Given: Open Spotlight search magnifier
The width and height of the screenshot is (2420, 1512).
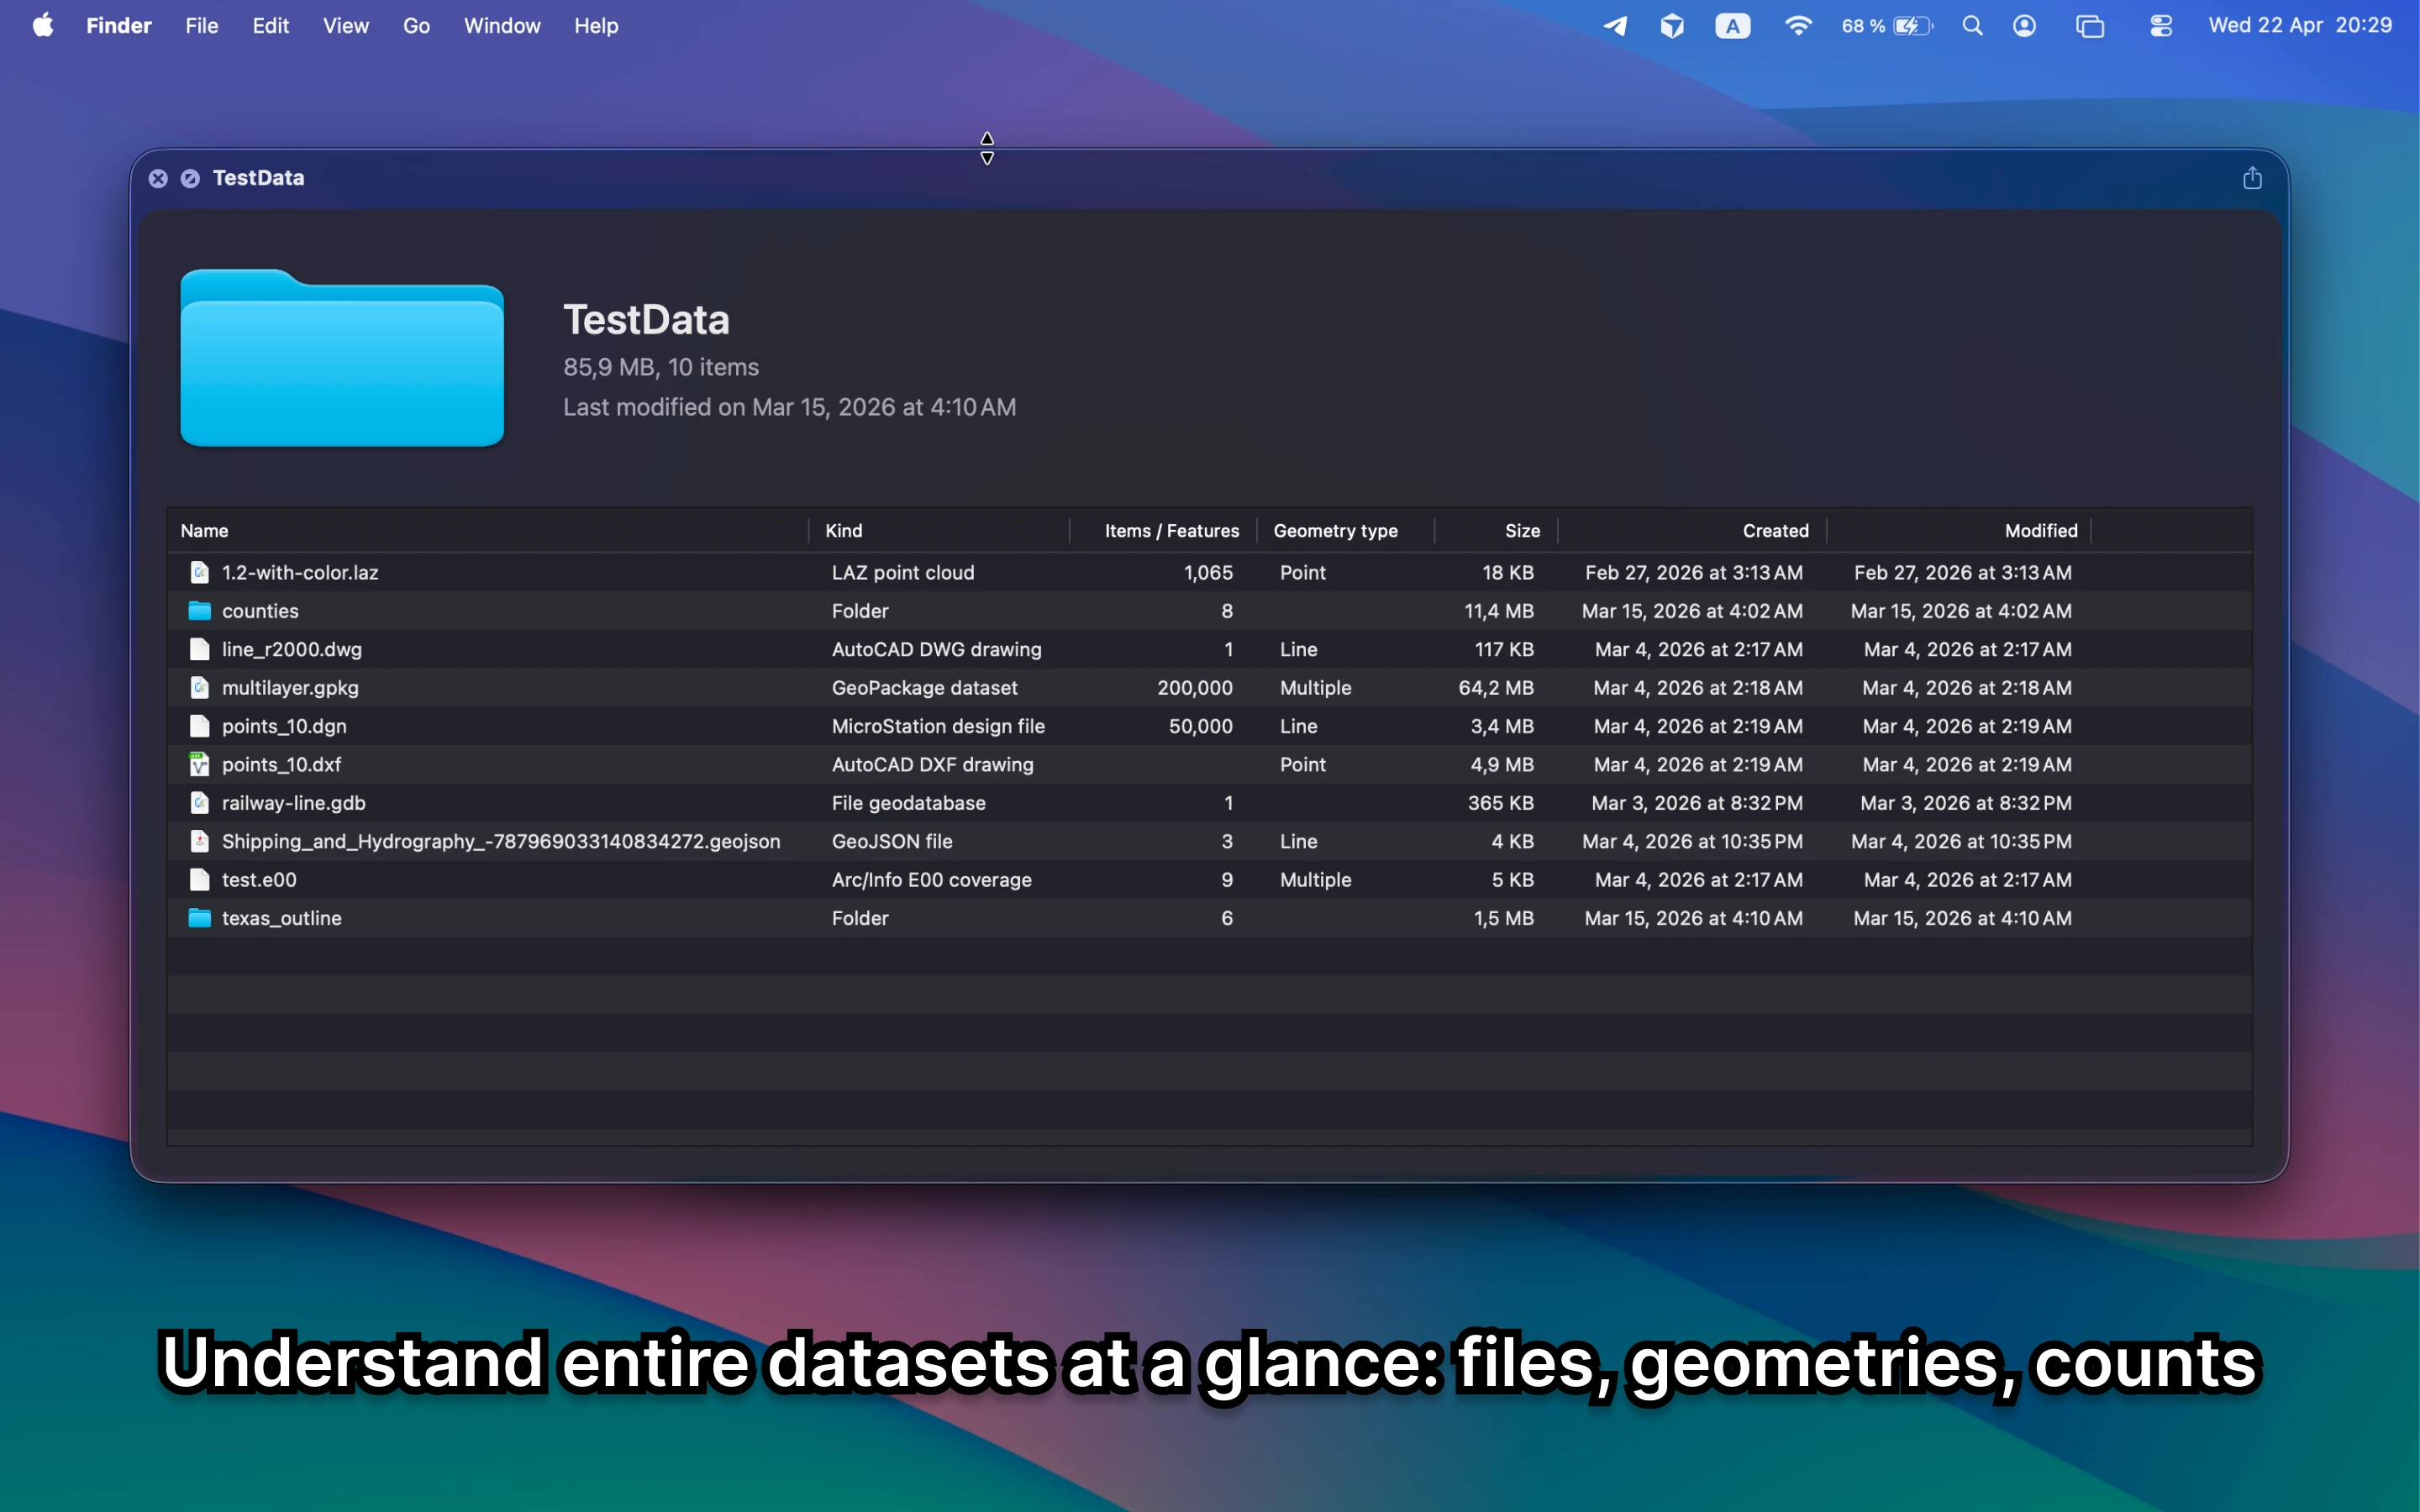Looking at the screenshot, I should coord(1972,26).
